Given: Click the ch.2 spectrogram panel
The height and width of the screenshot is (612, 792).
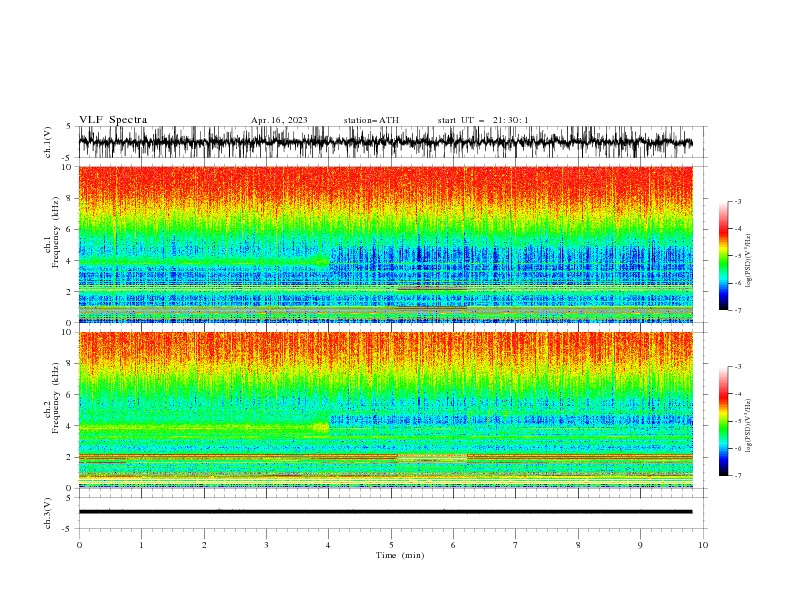Looking at the screenshot, I should [385, 410].
